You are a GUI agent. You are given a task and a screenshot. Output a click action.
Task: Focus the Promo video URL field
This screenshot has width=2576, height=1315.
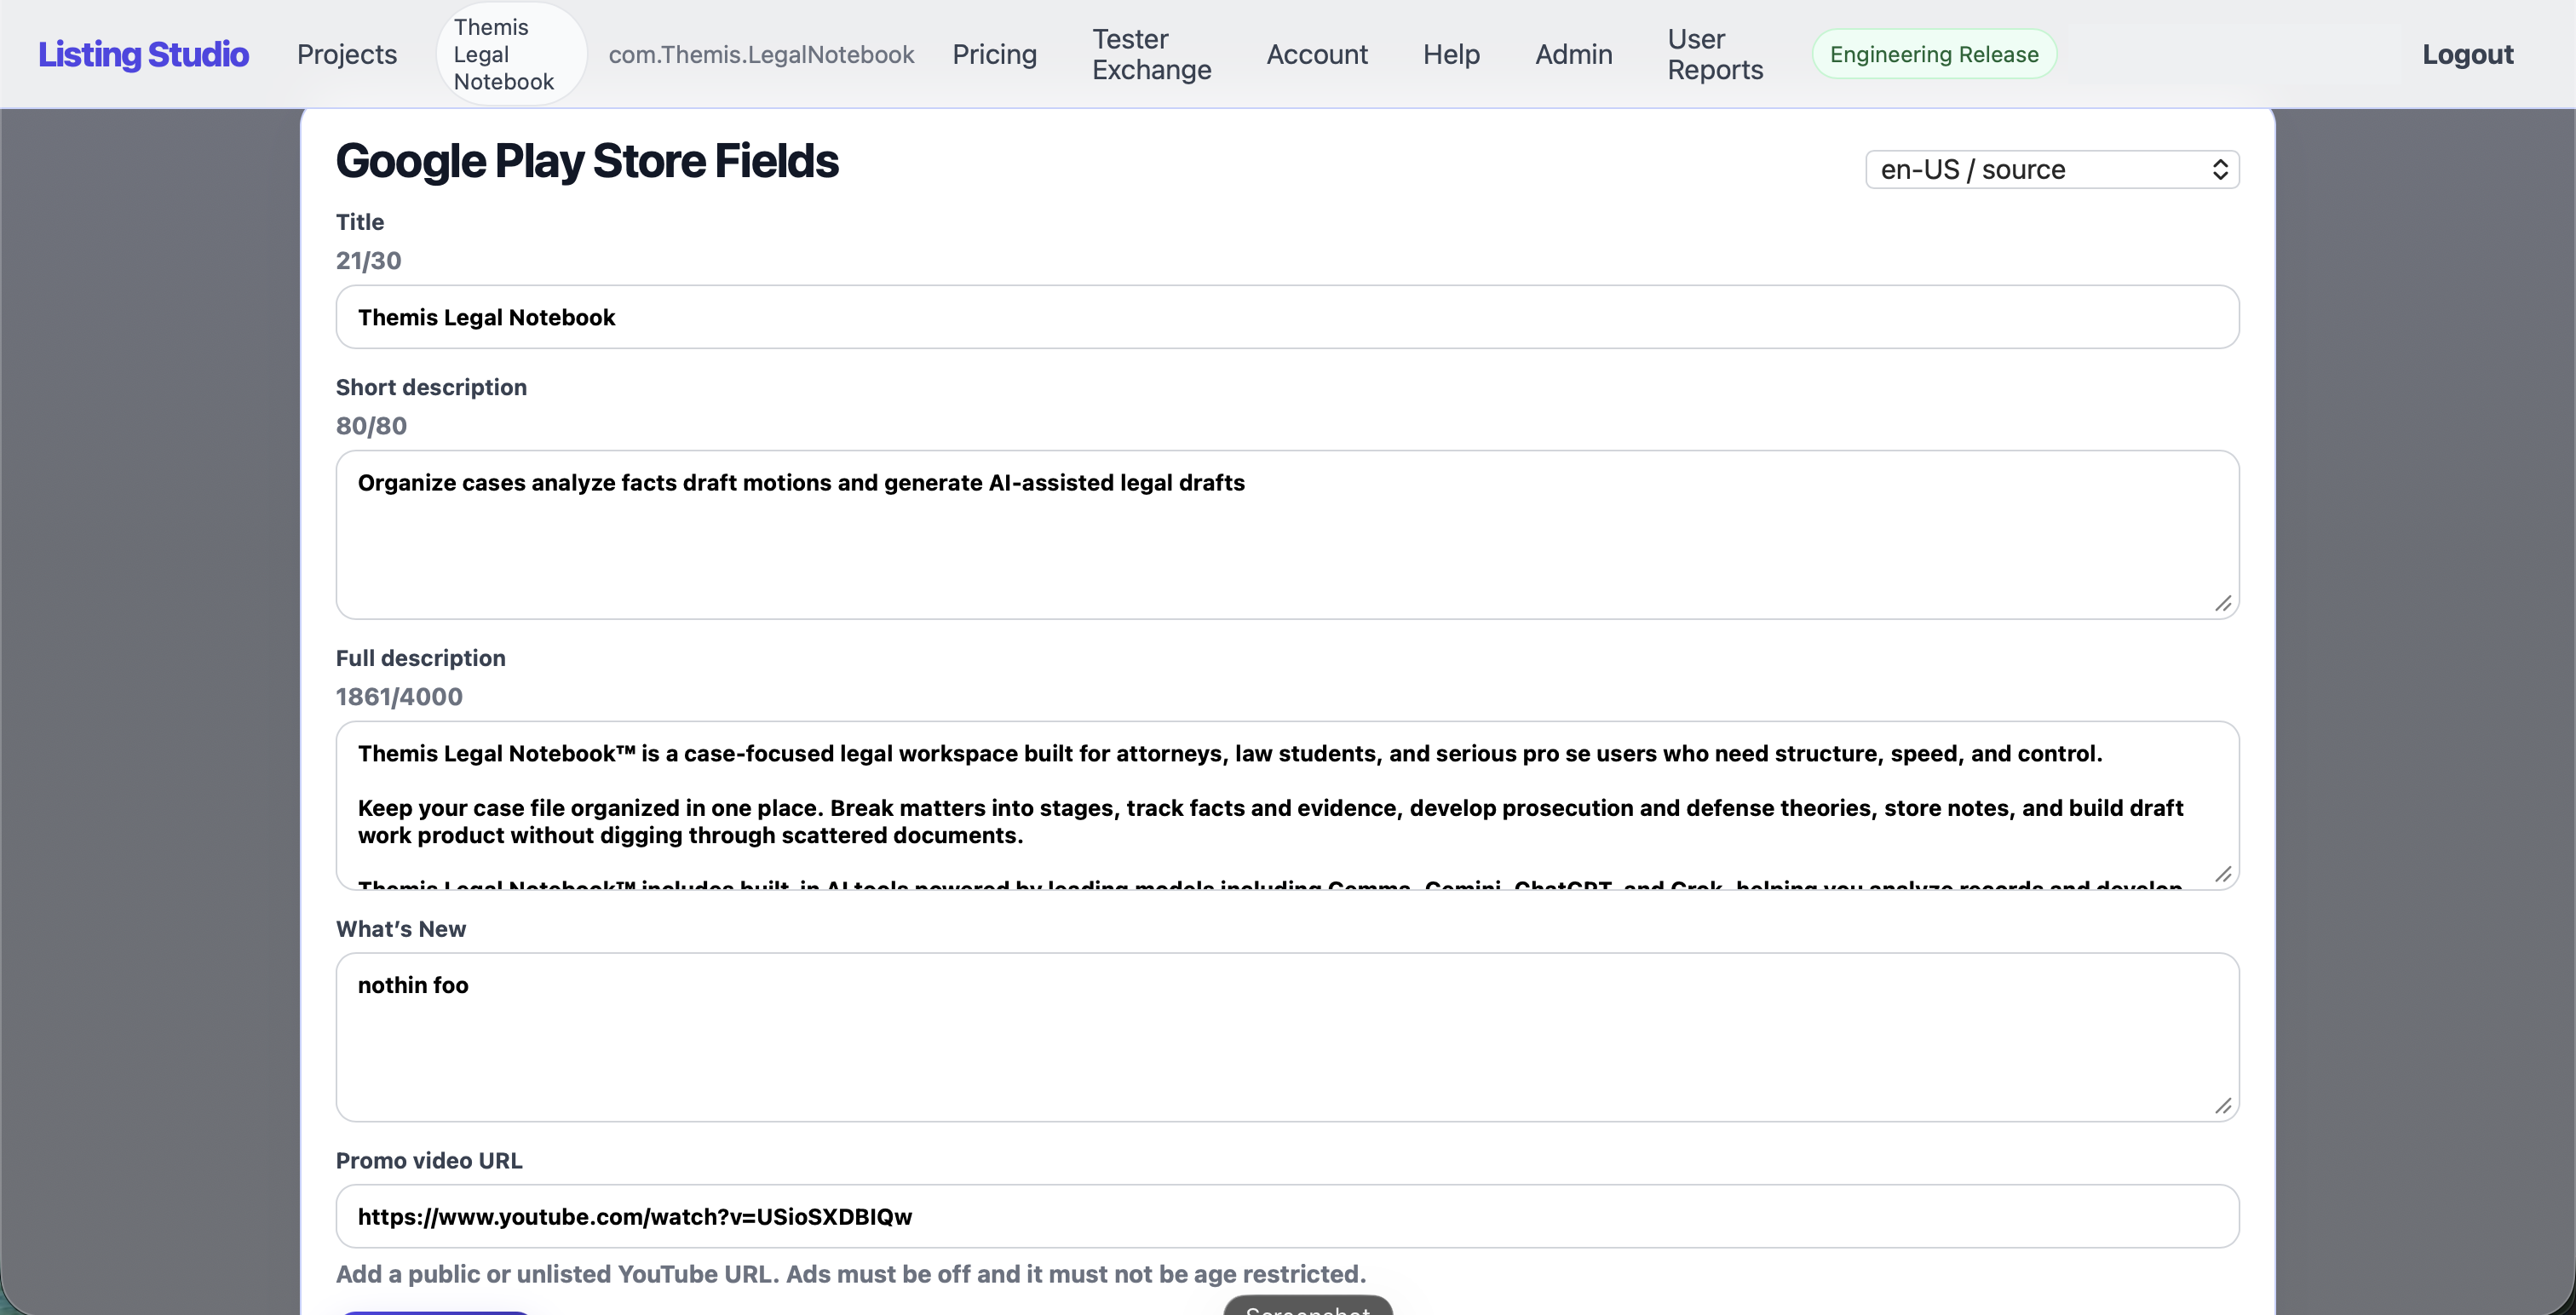click(1287, 1216)
